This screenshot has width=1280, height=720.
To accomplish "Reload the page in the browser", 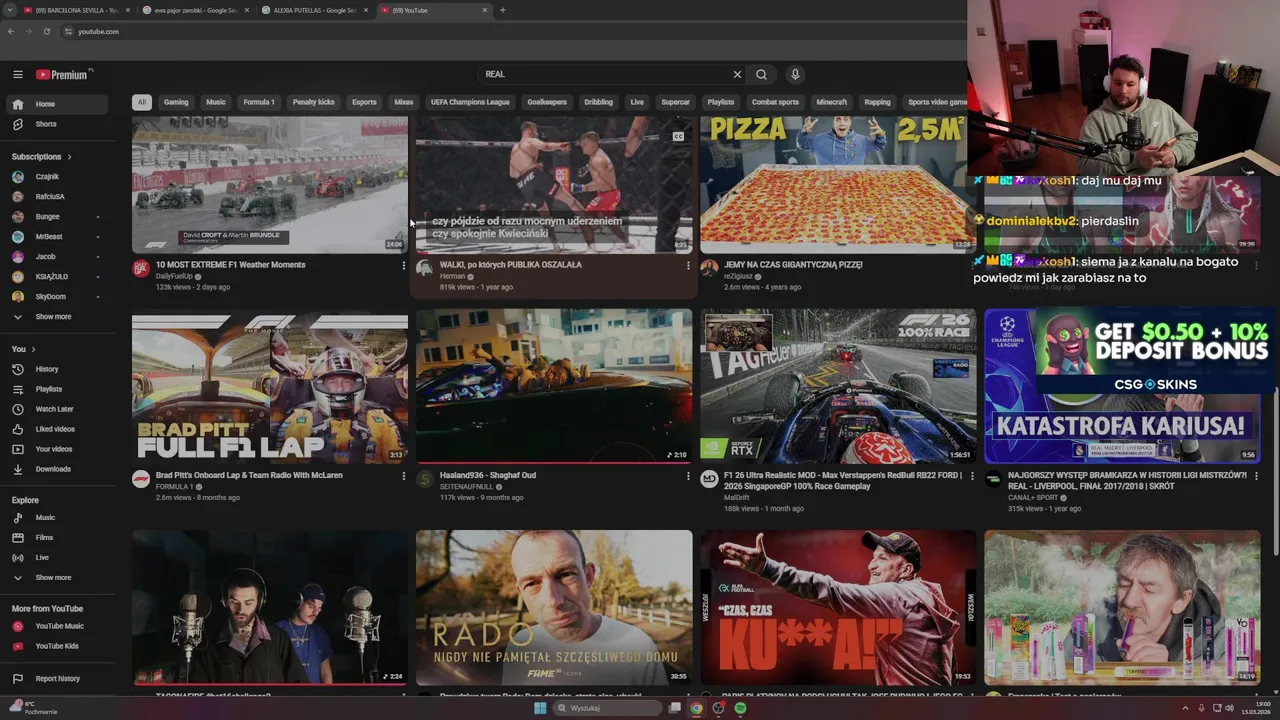I will [x=47, y=31].
